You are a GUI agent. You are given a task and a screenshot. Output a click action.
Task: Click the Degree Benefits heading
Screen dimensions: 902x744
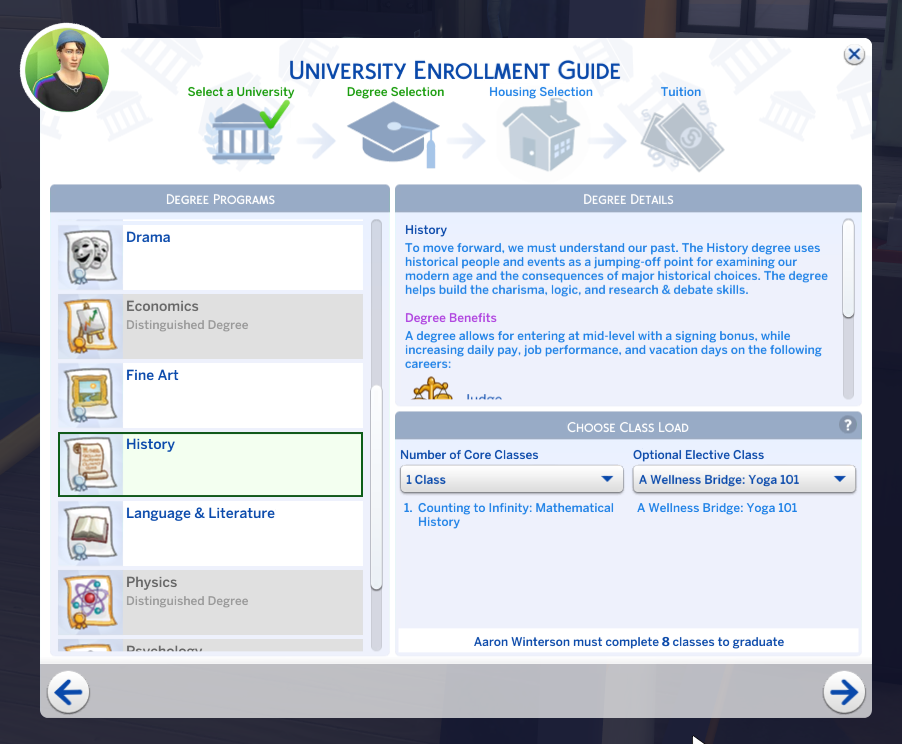(450, 318)
